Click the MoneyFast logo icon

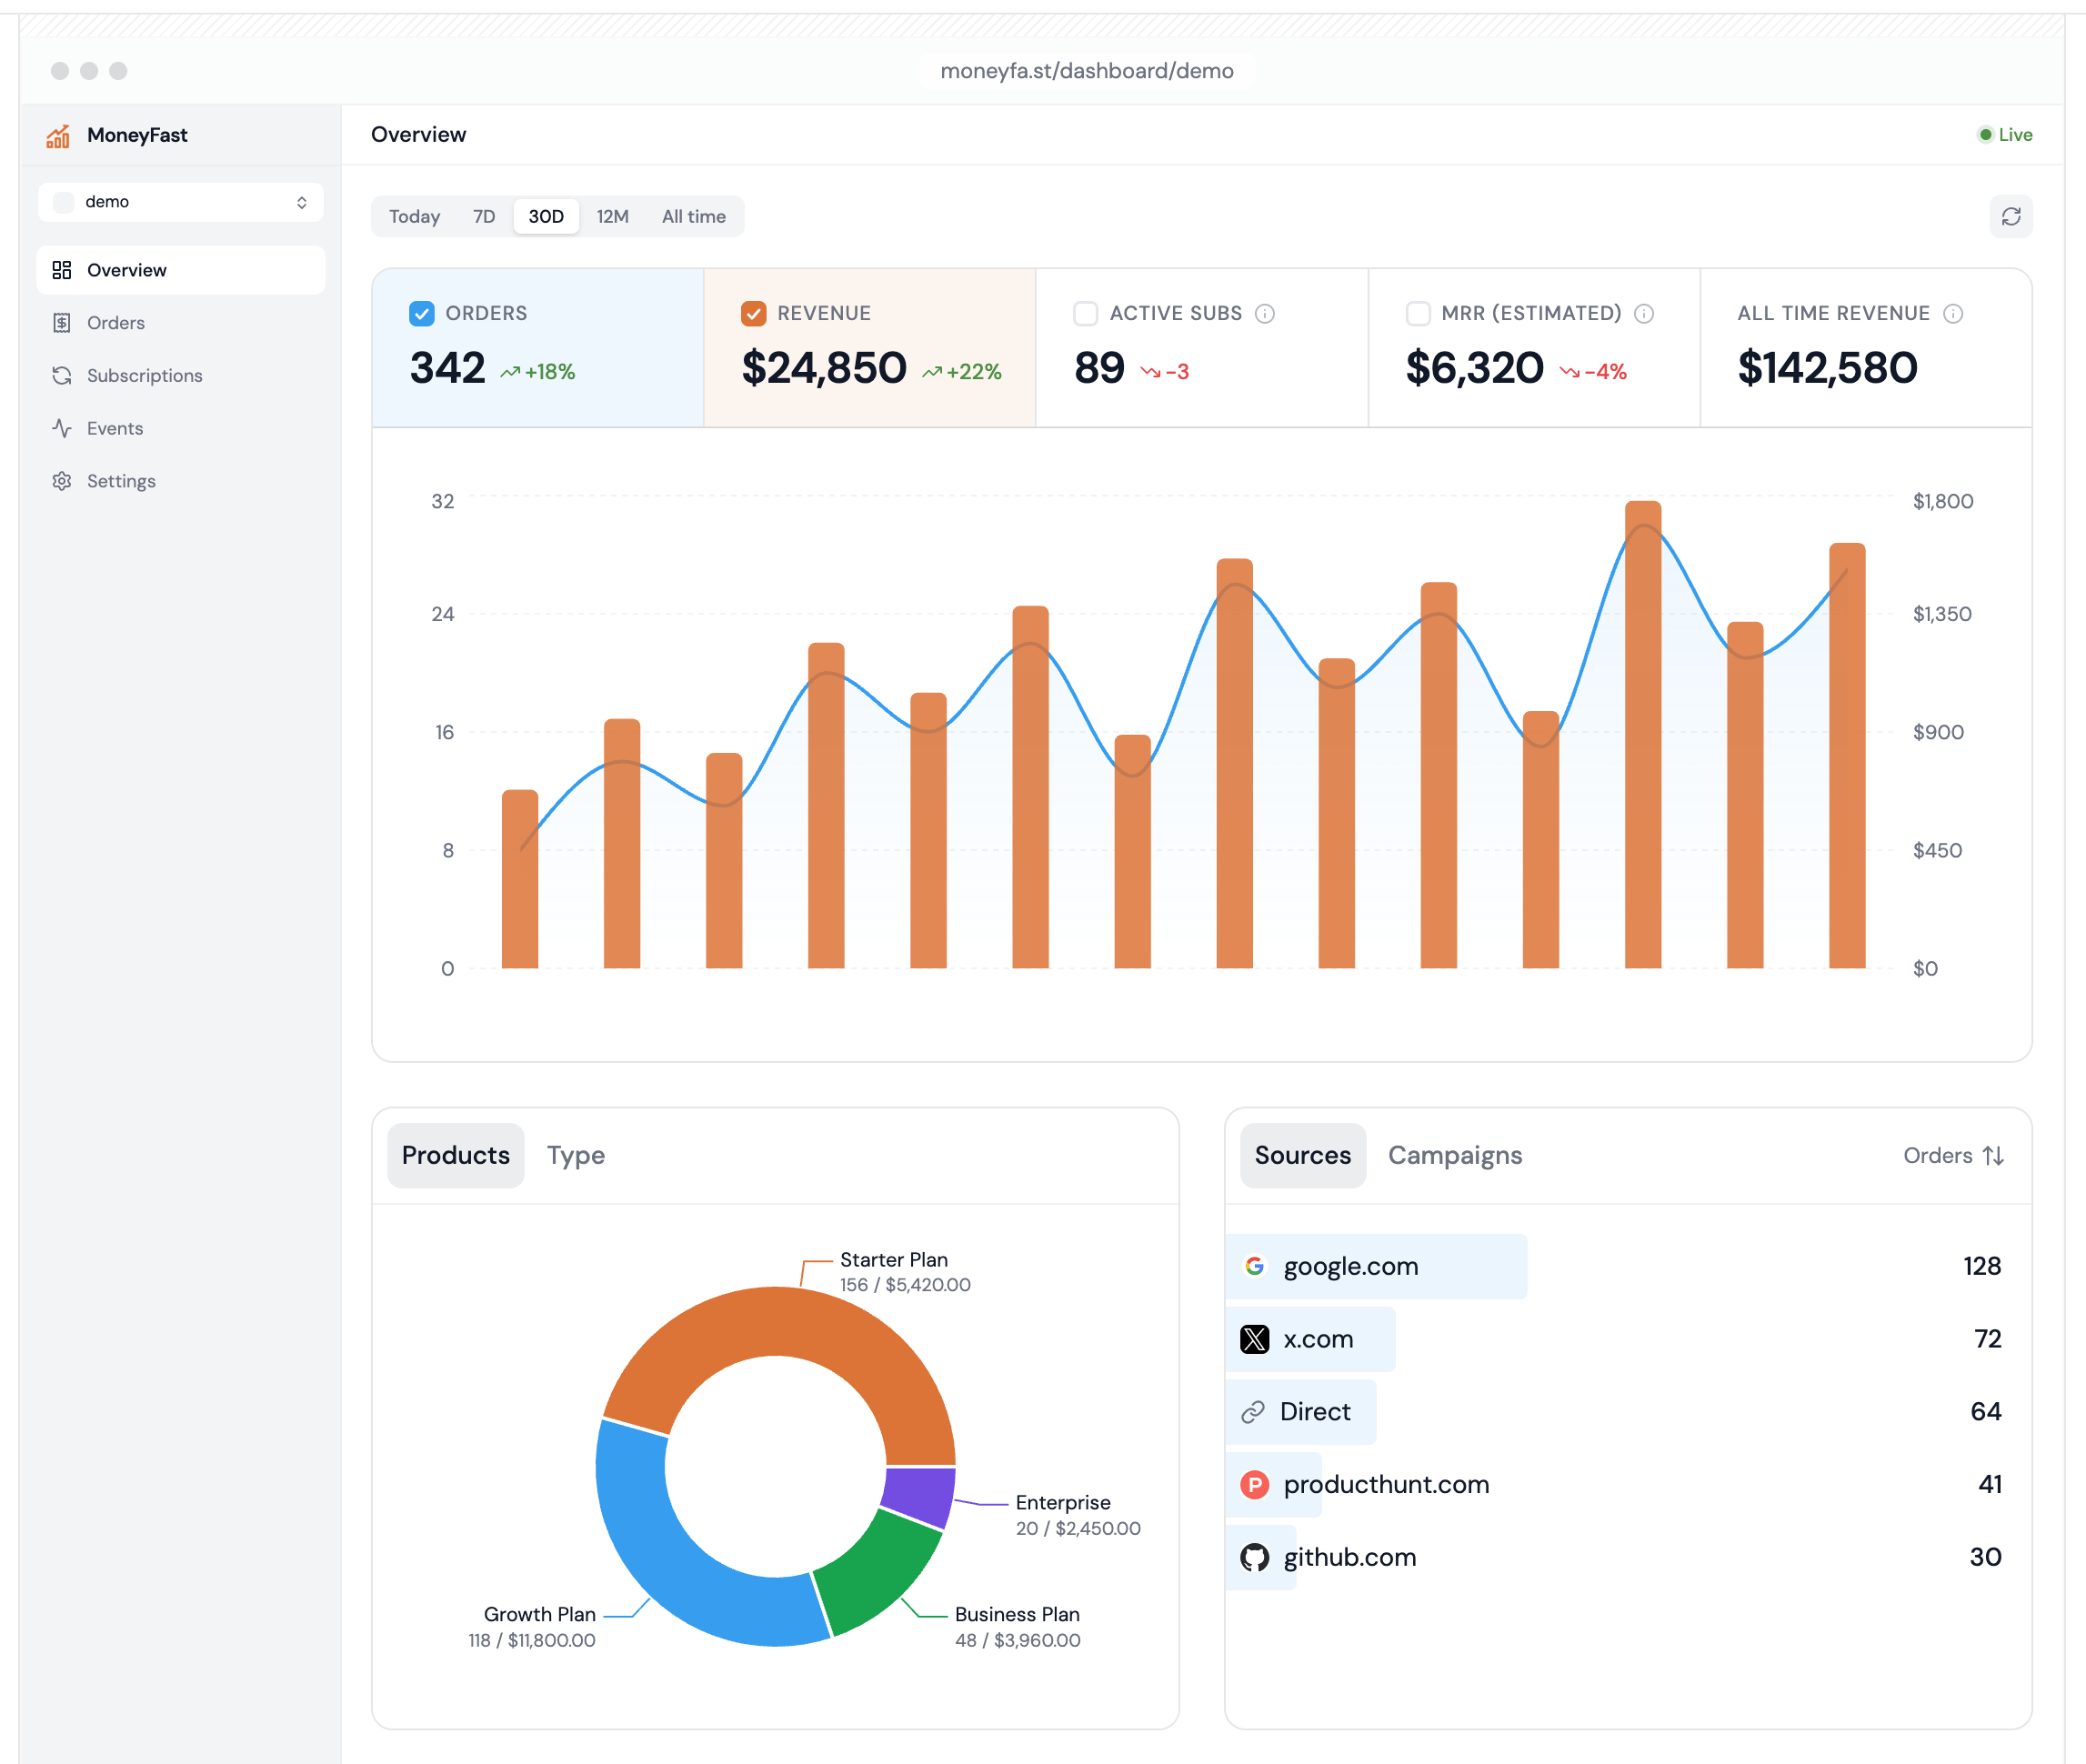click(x=58, y=135)
